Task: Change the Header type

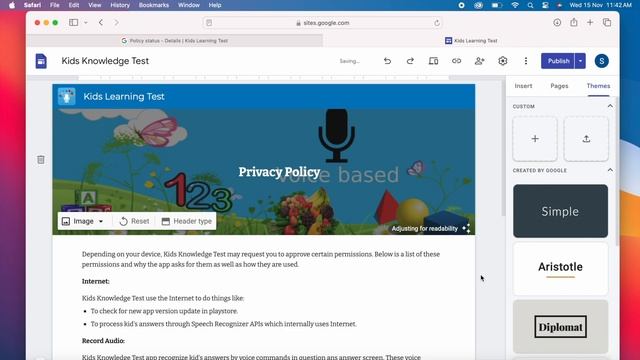Action: point(187,221)
